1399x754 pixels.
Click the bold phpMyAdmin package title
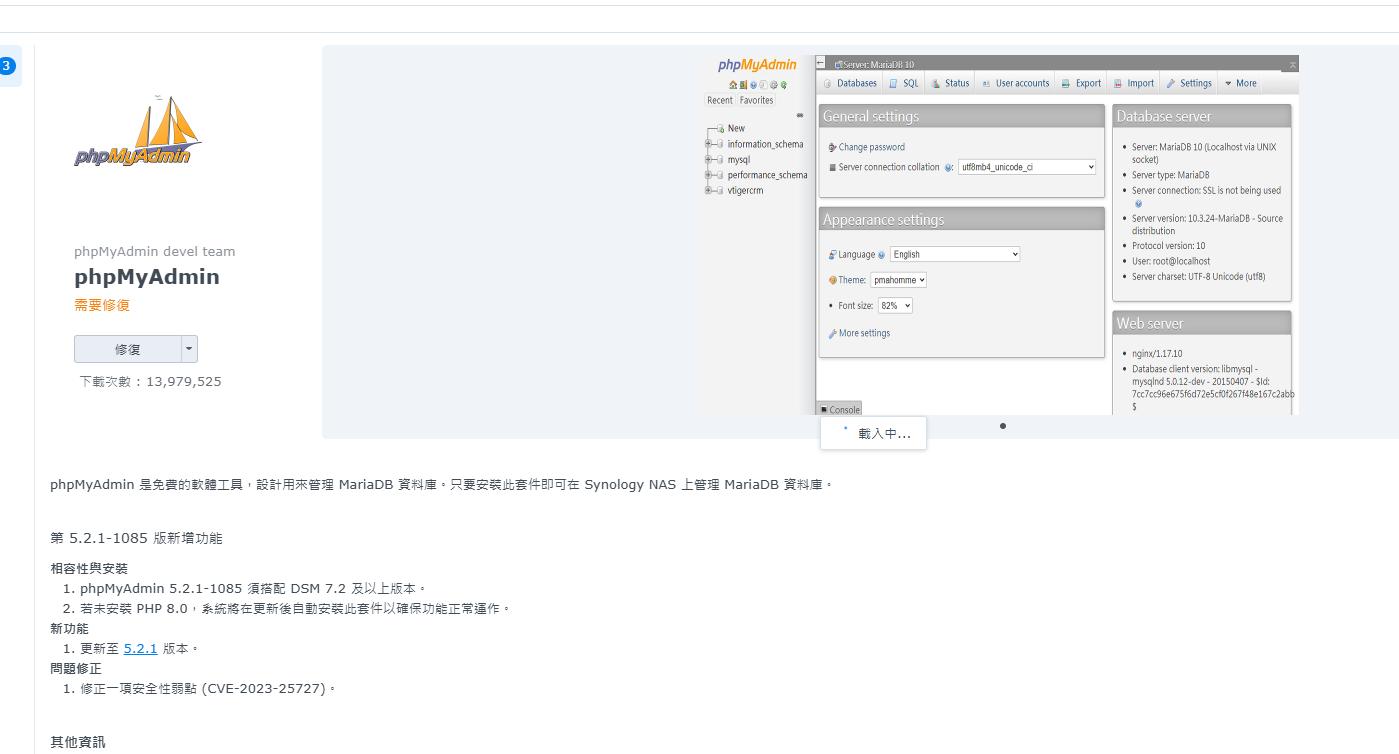click(147, 277)
